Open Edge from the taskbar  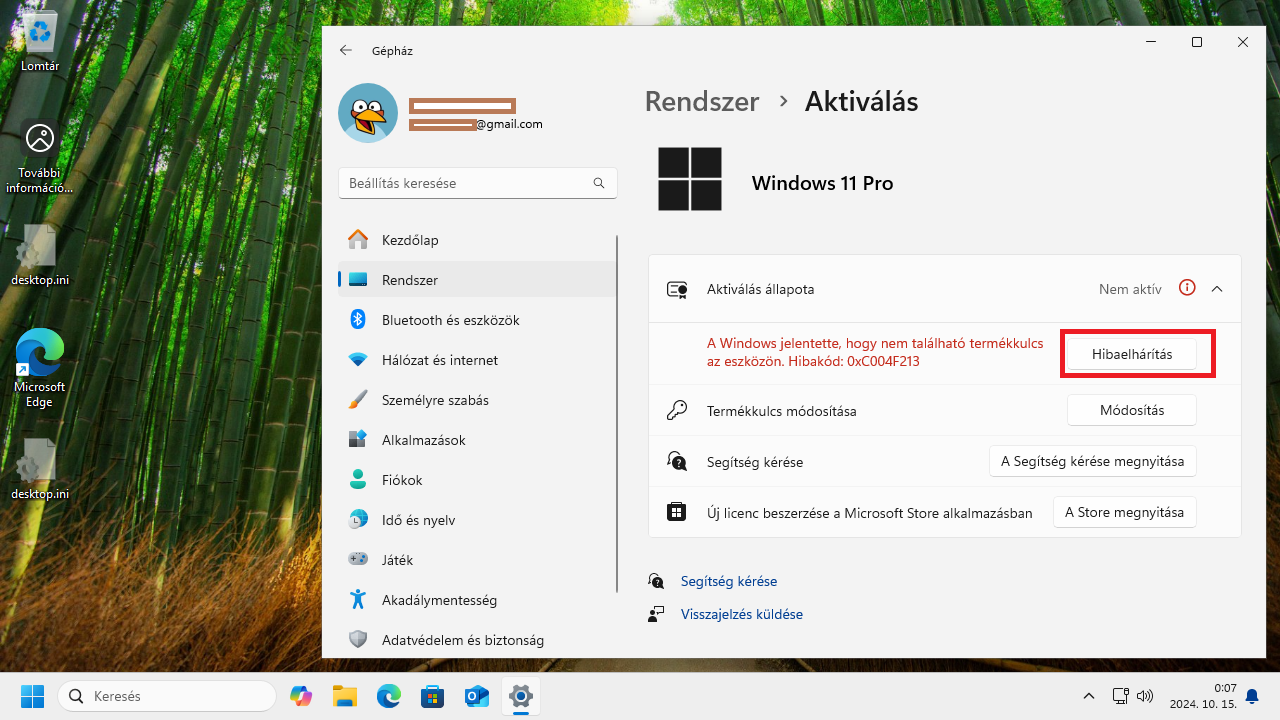(388, 696)
